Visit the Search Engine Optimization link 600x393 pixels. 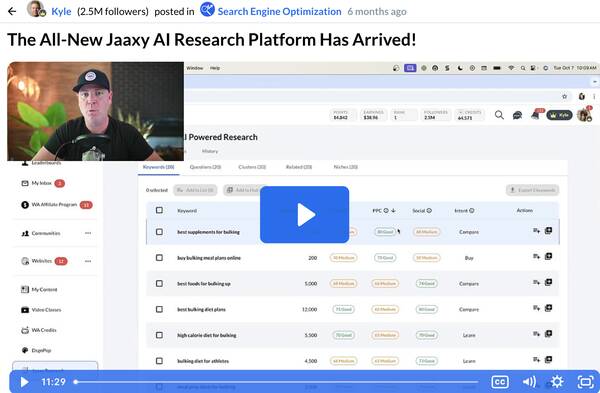click(x=279, y=11)
